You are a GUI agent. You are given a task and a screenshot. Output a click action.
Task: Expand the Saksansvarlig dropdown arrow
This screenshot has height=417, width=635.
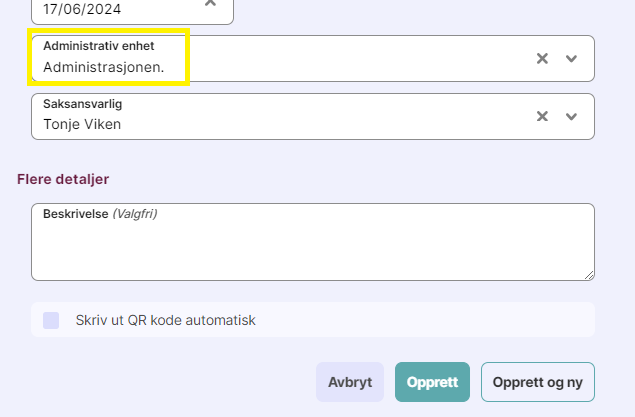point(571,117)
